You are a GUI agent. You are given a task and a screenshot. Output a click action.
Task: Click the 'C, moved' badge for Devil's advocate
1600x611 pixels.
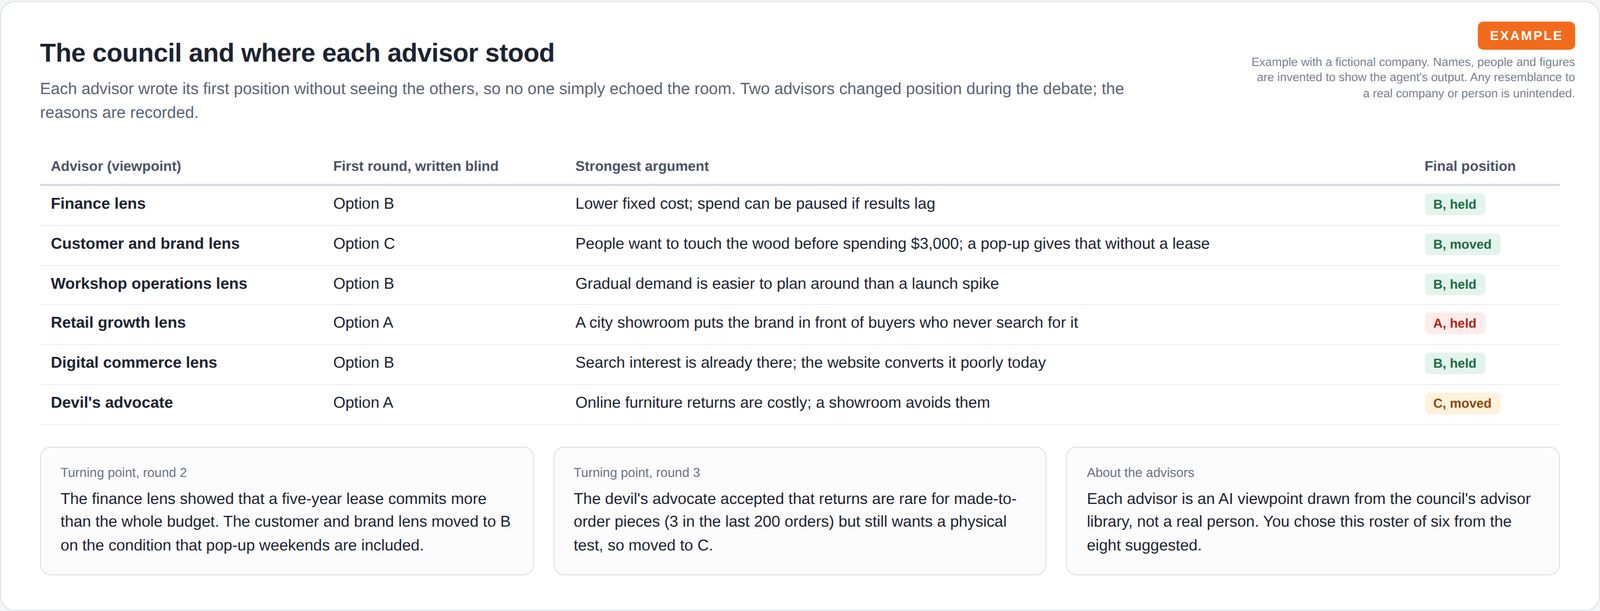[1462, 403]
